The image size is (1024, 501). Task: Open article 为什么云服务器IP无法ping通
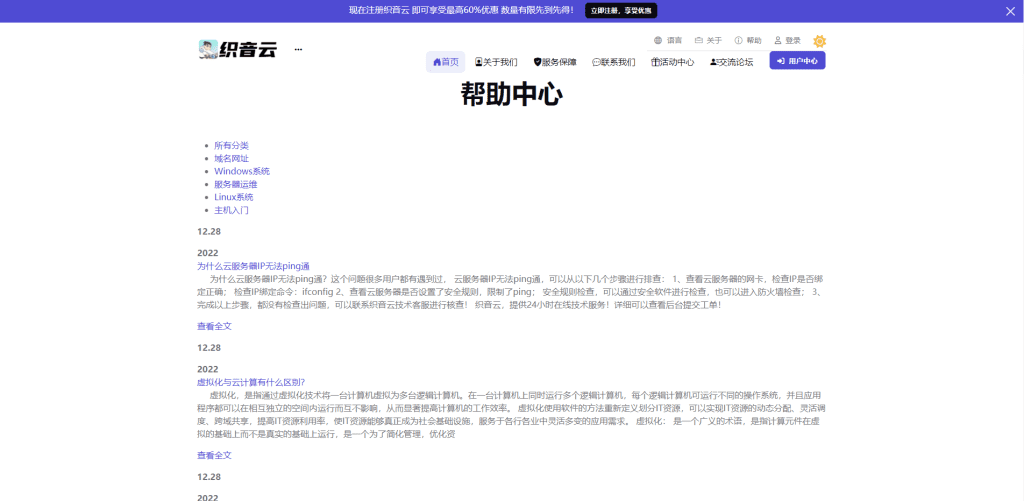tap(253, 266)
